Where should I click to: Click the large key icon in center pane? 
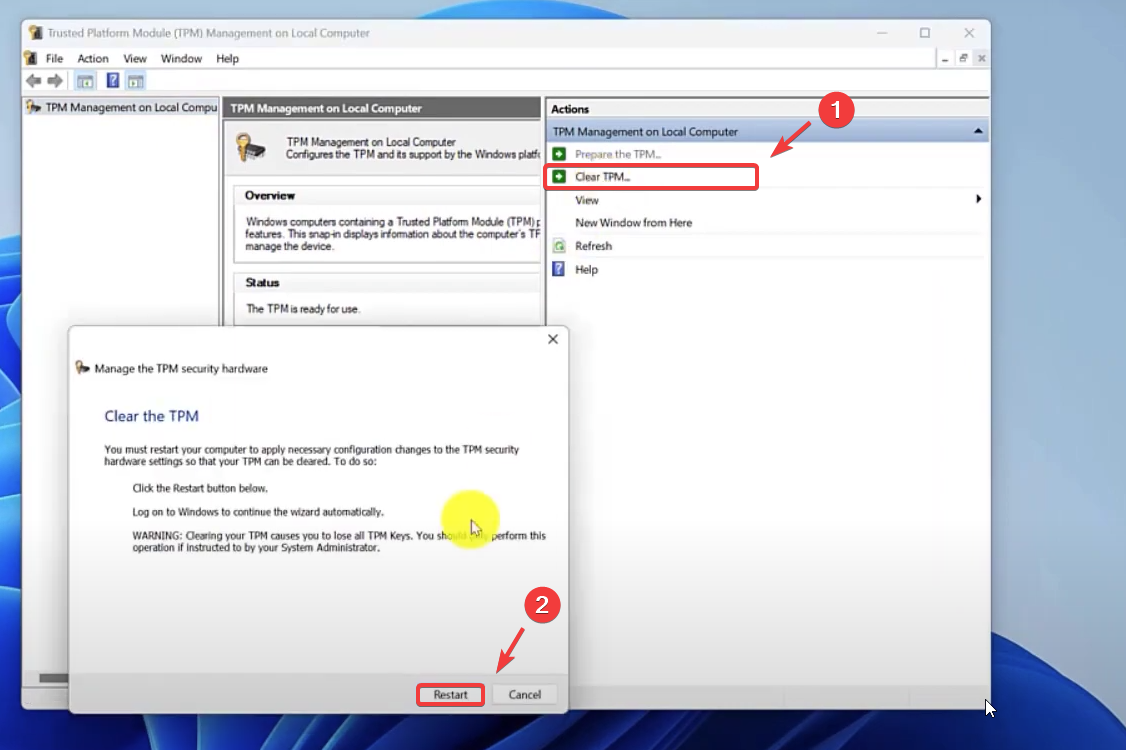click(251, 147)
